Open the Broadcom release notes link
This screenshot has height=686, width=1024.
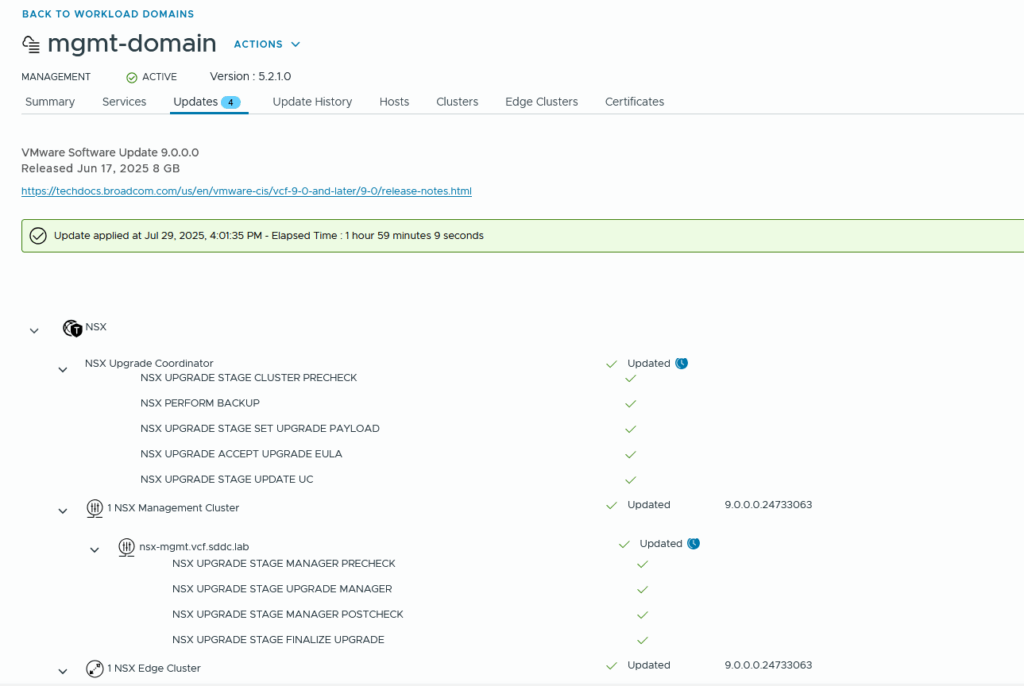(x=246, y=191)
